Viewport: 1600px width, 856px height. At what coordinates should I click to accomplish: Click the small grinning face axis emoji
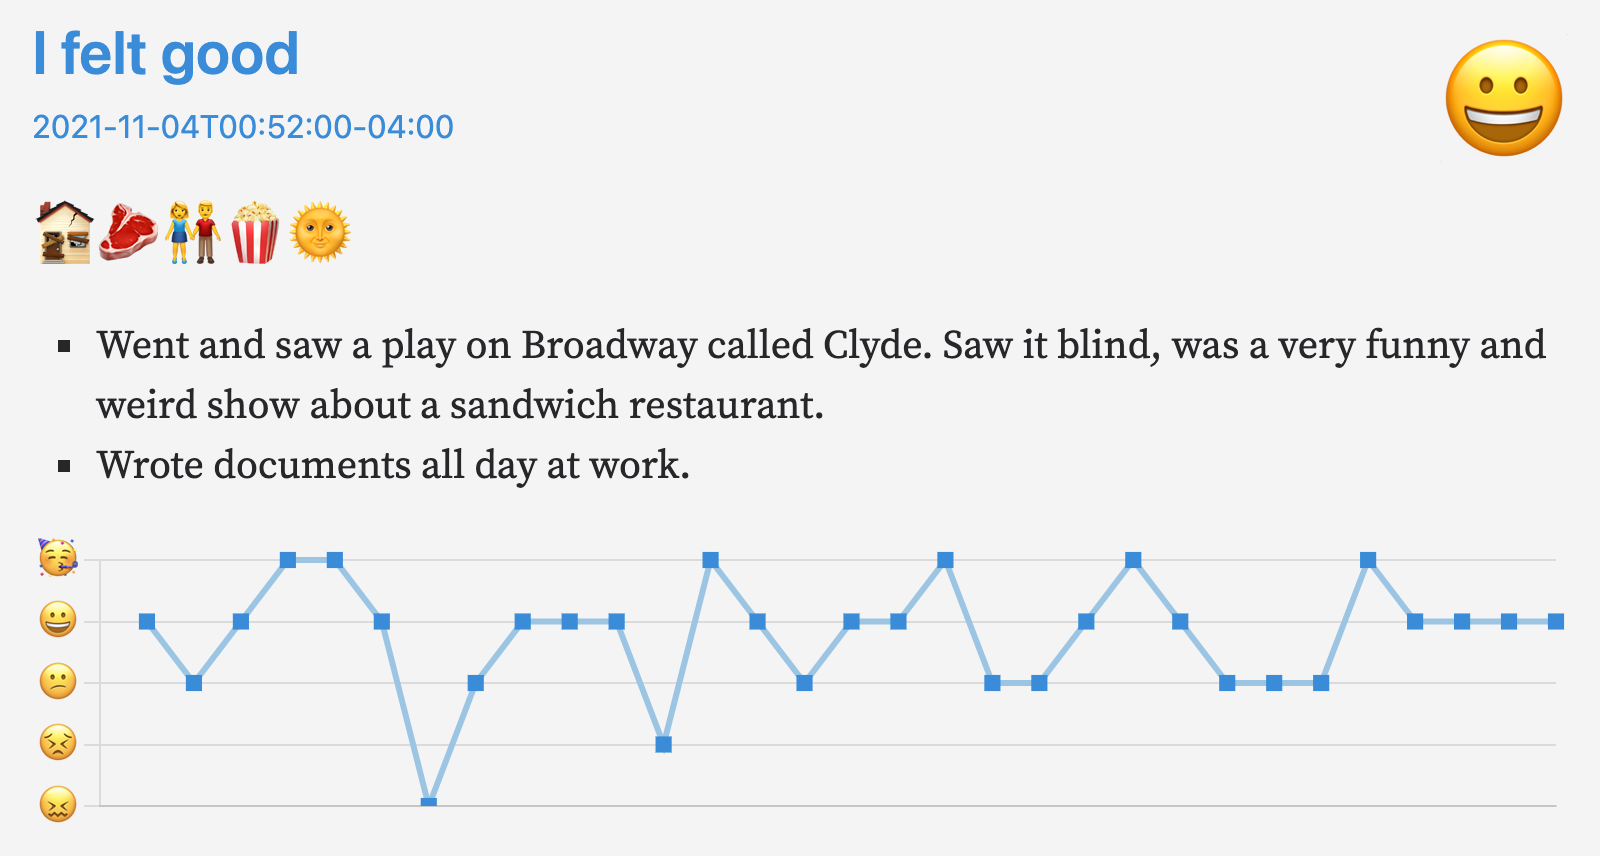(x=58, y=620)
